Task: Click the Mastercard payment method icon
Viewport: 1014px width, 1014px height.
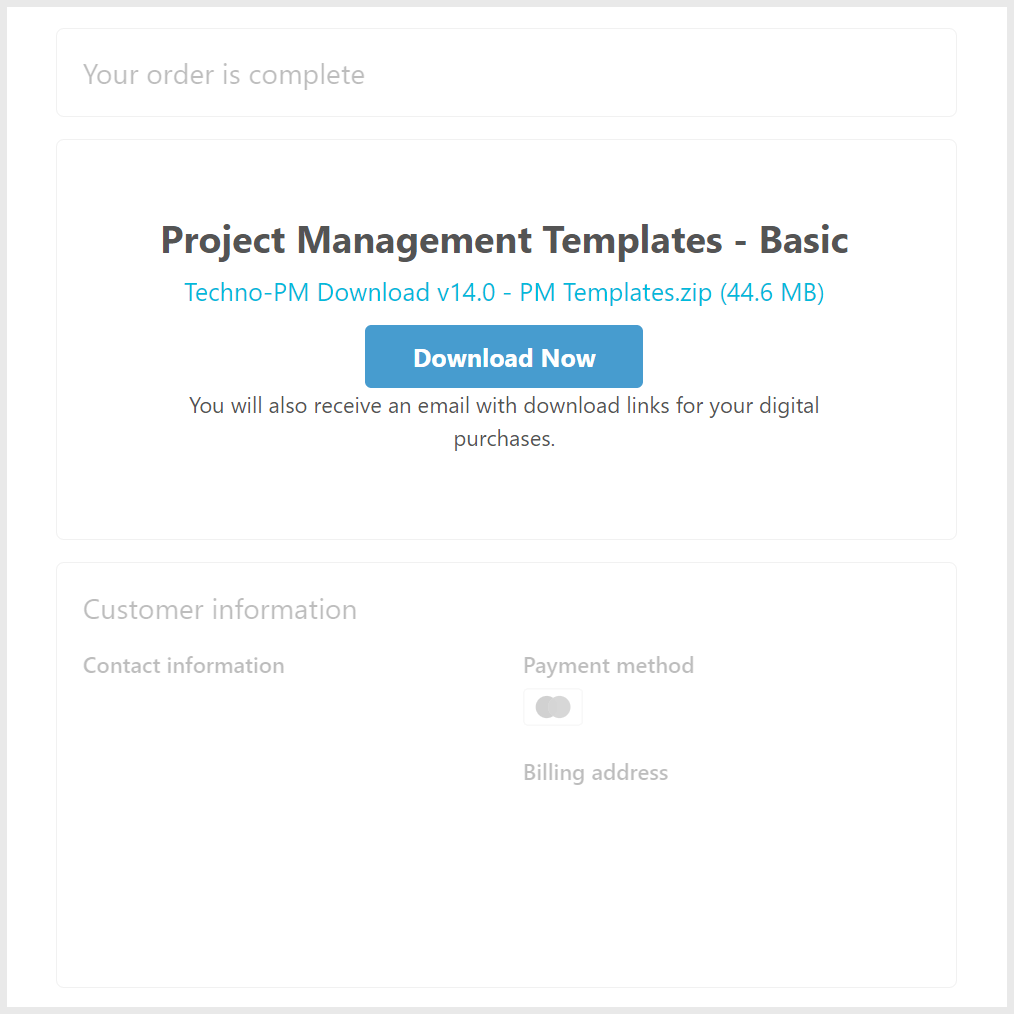Action: tap(553, 707)
